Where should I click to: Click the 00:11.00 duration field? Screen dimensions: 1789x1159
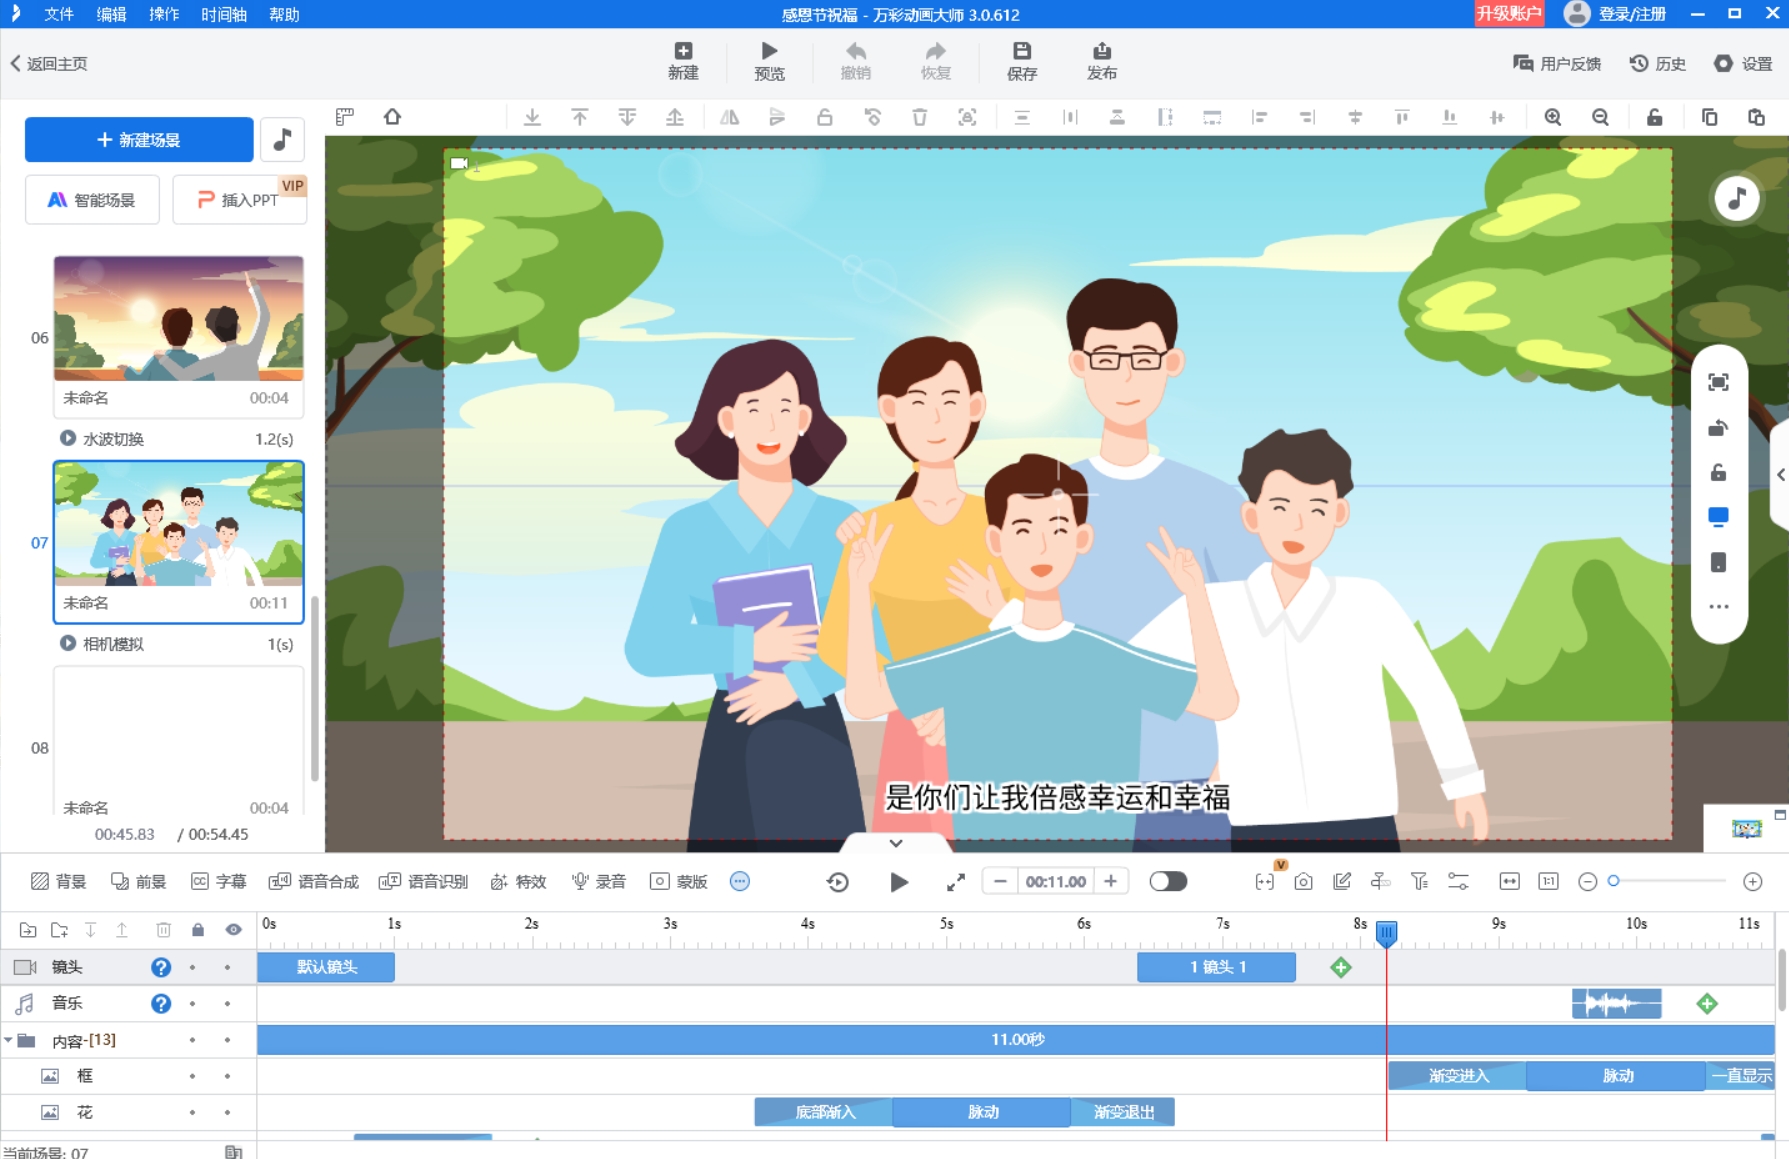(x=1055, y=881)
